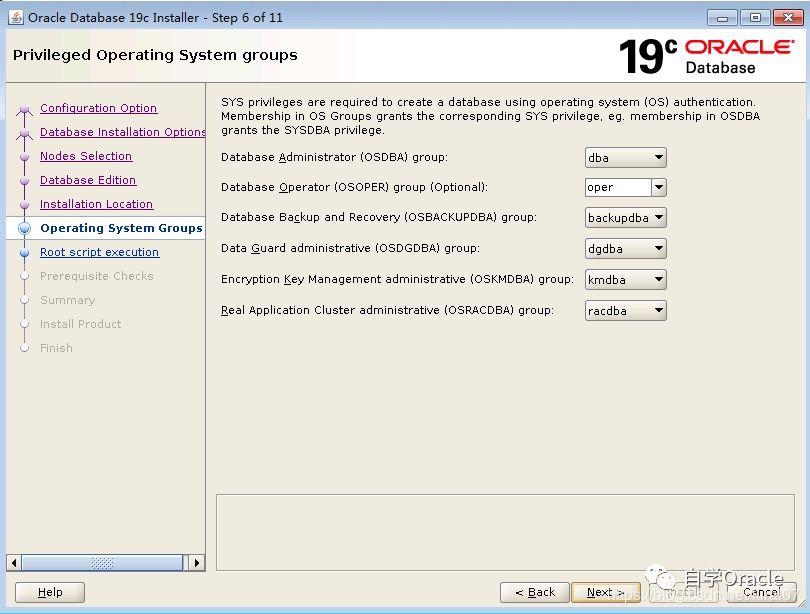Click the Cancel button
810x614 pixels.
coord(761,592)
